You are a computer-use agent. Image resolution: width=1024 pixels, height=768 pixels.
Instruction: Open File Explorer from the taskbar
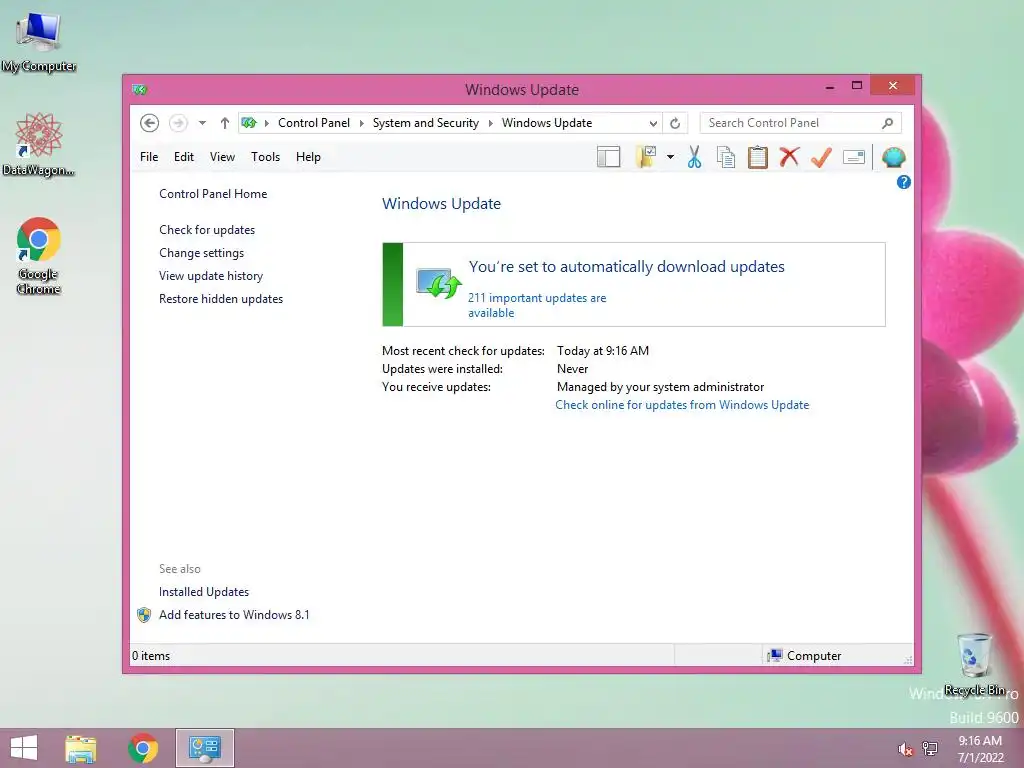coord(81,748)
